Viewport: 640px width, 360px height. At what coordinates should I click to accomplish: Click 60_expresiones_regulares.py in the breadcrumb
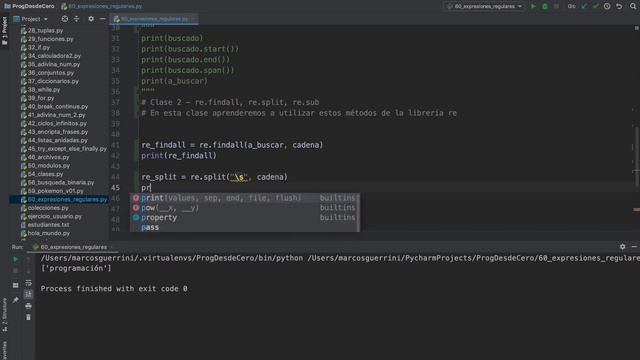point(102,6)
